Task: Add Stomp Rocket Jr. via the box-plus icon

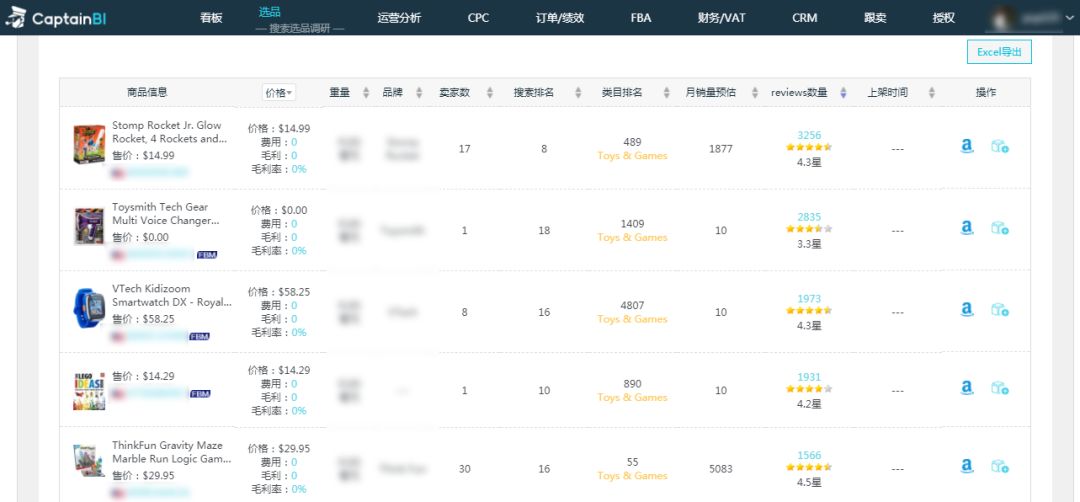Action: click(999, 146)
